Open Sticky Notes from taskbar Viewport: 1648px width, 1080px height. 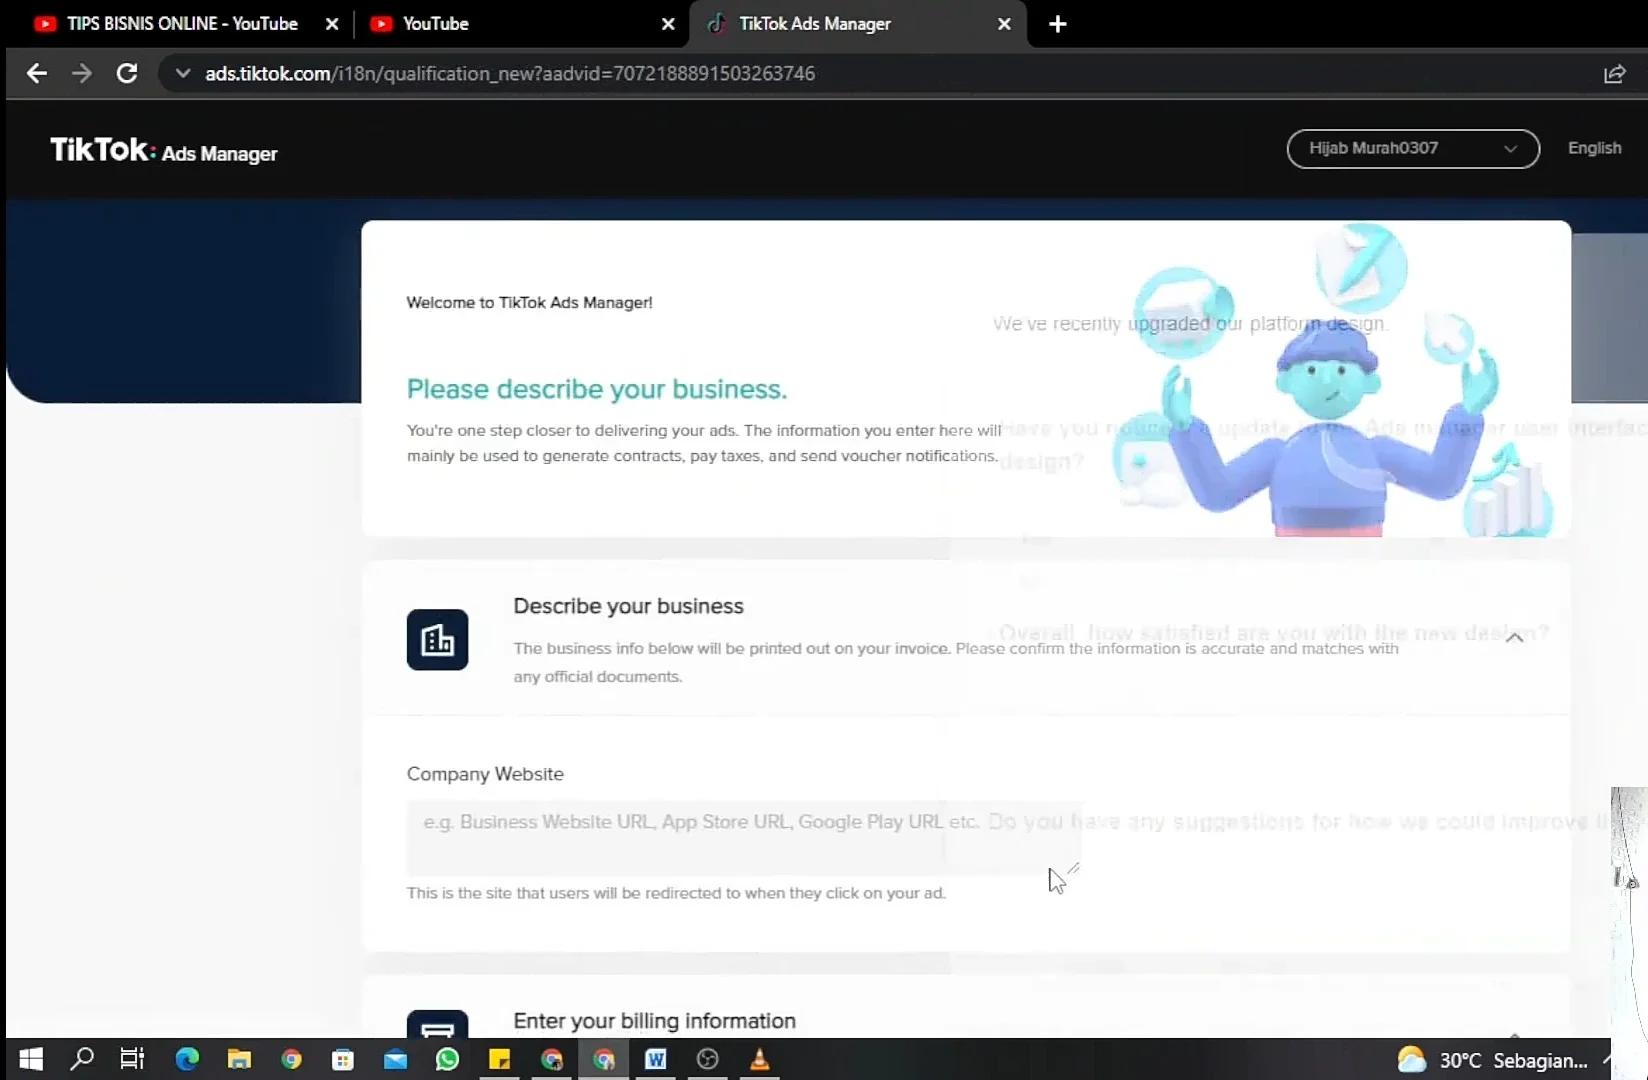click(499, 1059)
